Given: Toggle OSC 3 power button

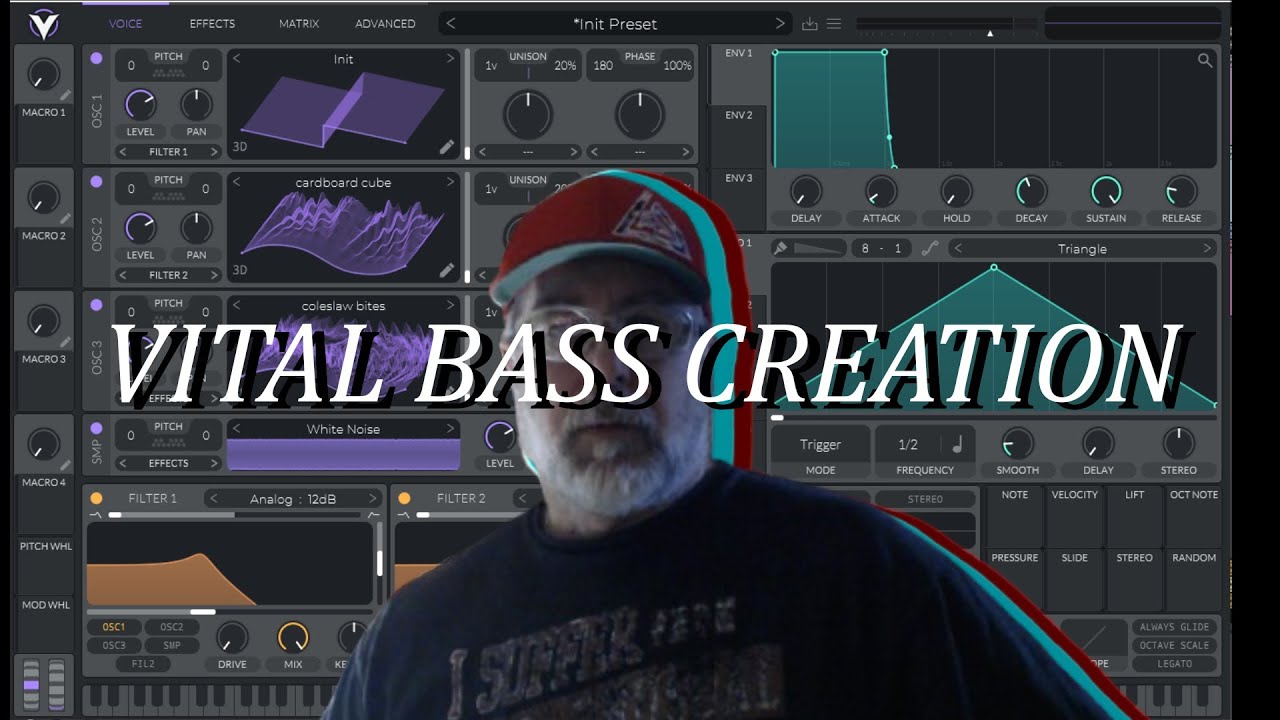Looking at the screenshot, I should pyautogui.click(x=97, y=304).
